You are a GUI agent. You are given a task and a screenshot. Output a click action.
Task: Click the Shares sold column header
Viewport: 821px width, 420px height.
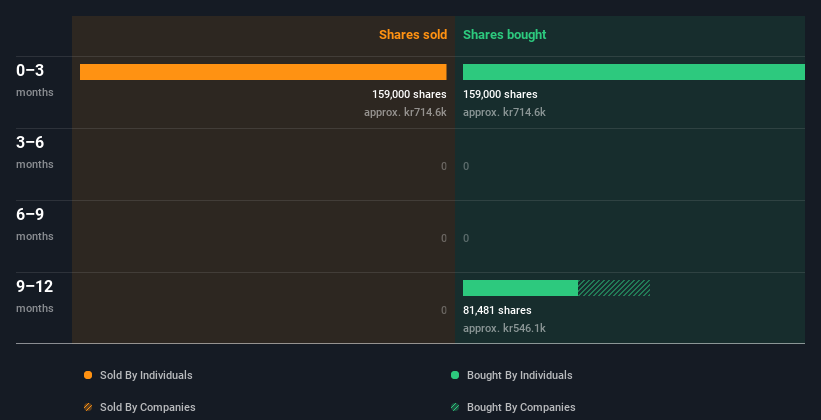pos(413,35)
